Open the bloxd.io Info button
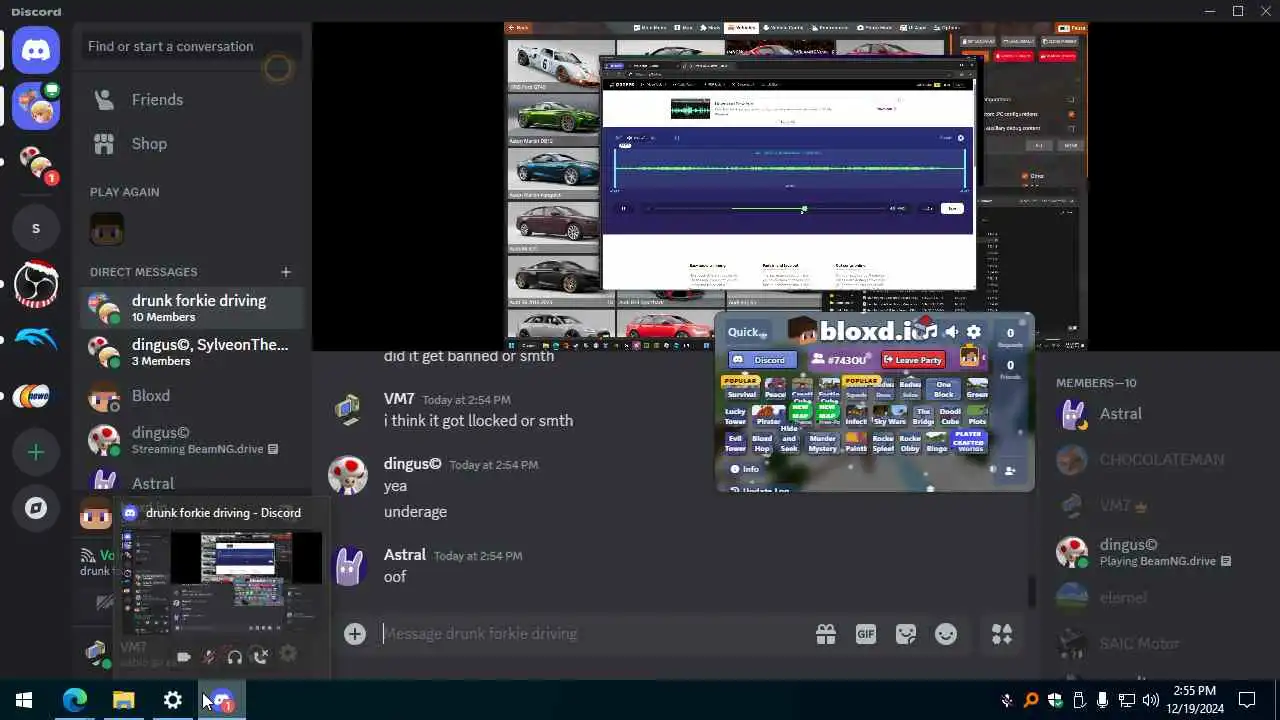Screen dimensions: 1280x720 (745, 469)
